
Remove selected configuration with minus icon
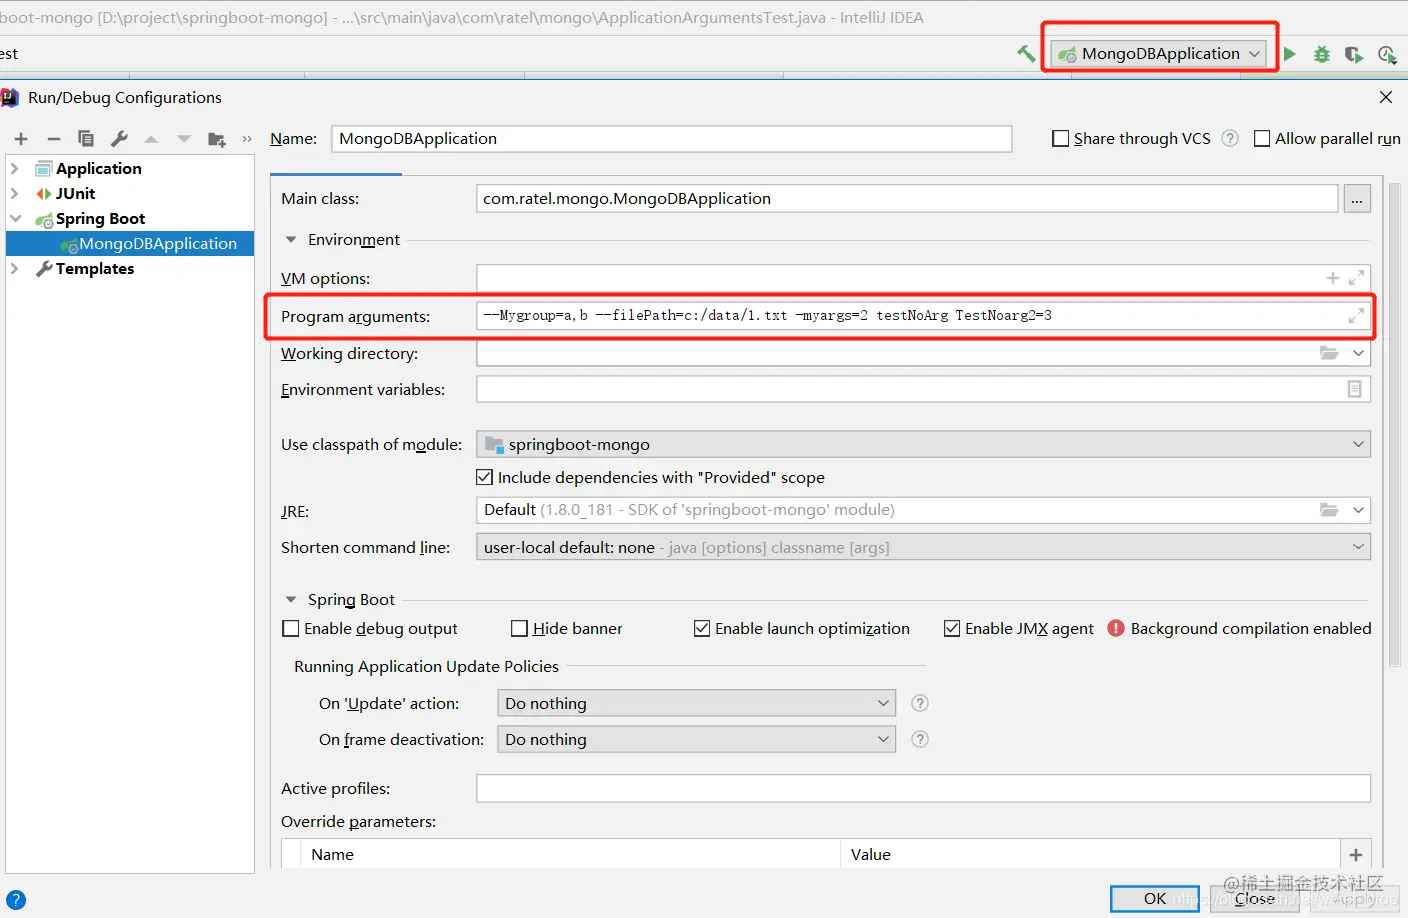(54, 139)
